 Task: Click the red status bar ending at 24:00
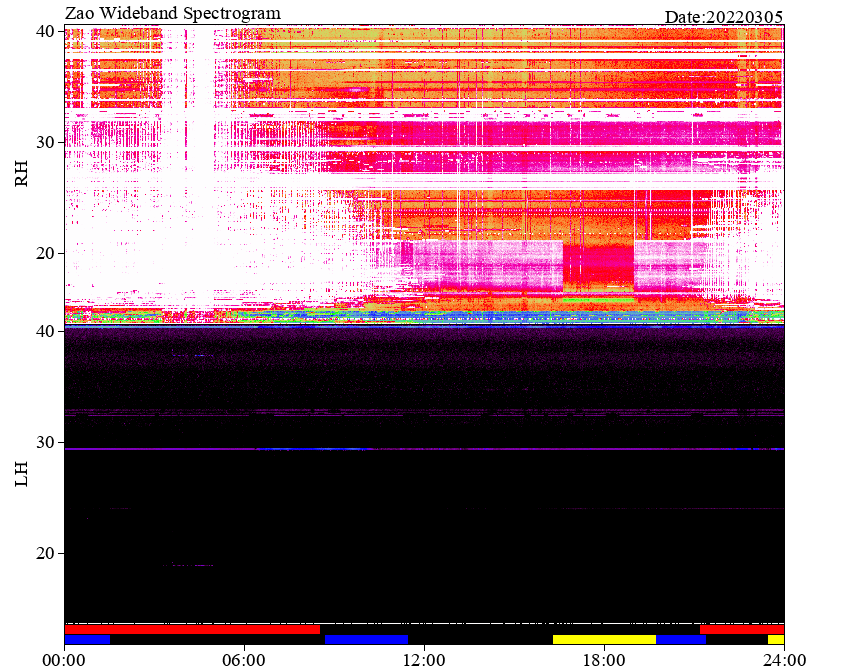742,630
